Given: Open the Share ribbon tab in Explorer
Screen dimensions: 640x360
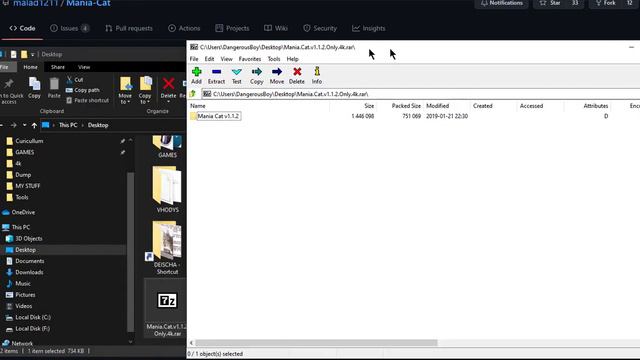Looking at the screenshot, I should pos(58,67).
